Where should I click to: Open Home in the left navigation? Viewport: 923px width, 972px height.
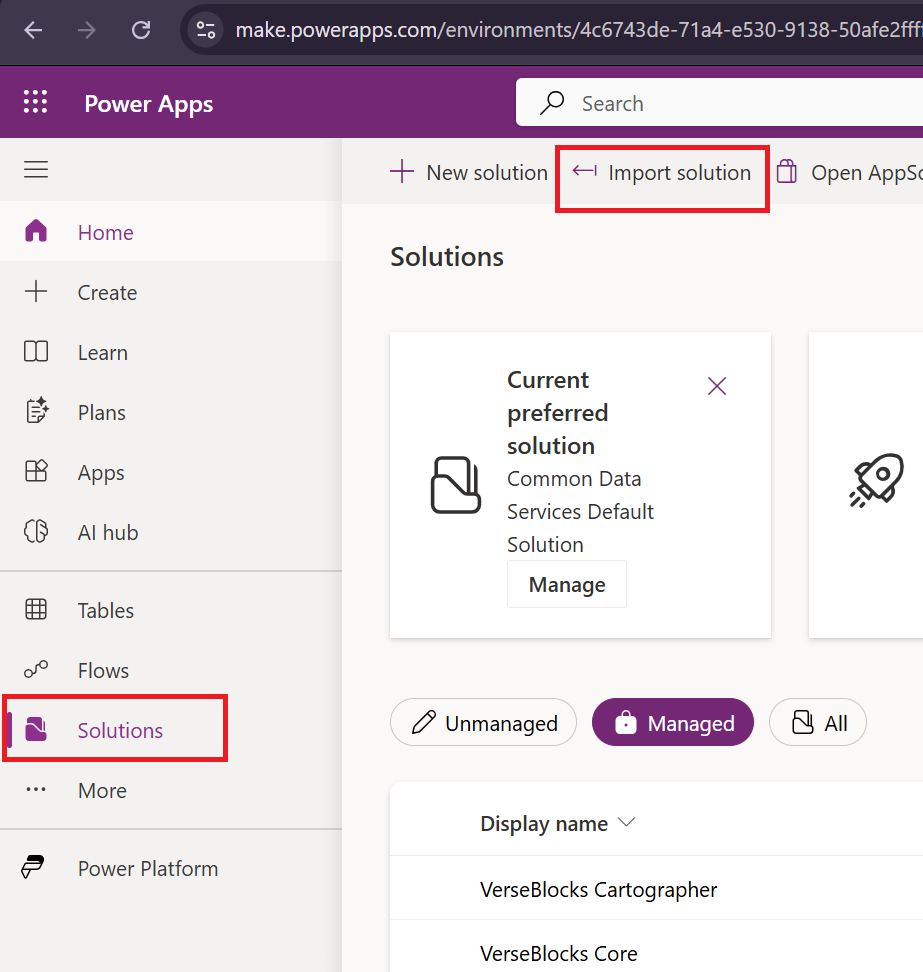coord(171,232)
